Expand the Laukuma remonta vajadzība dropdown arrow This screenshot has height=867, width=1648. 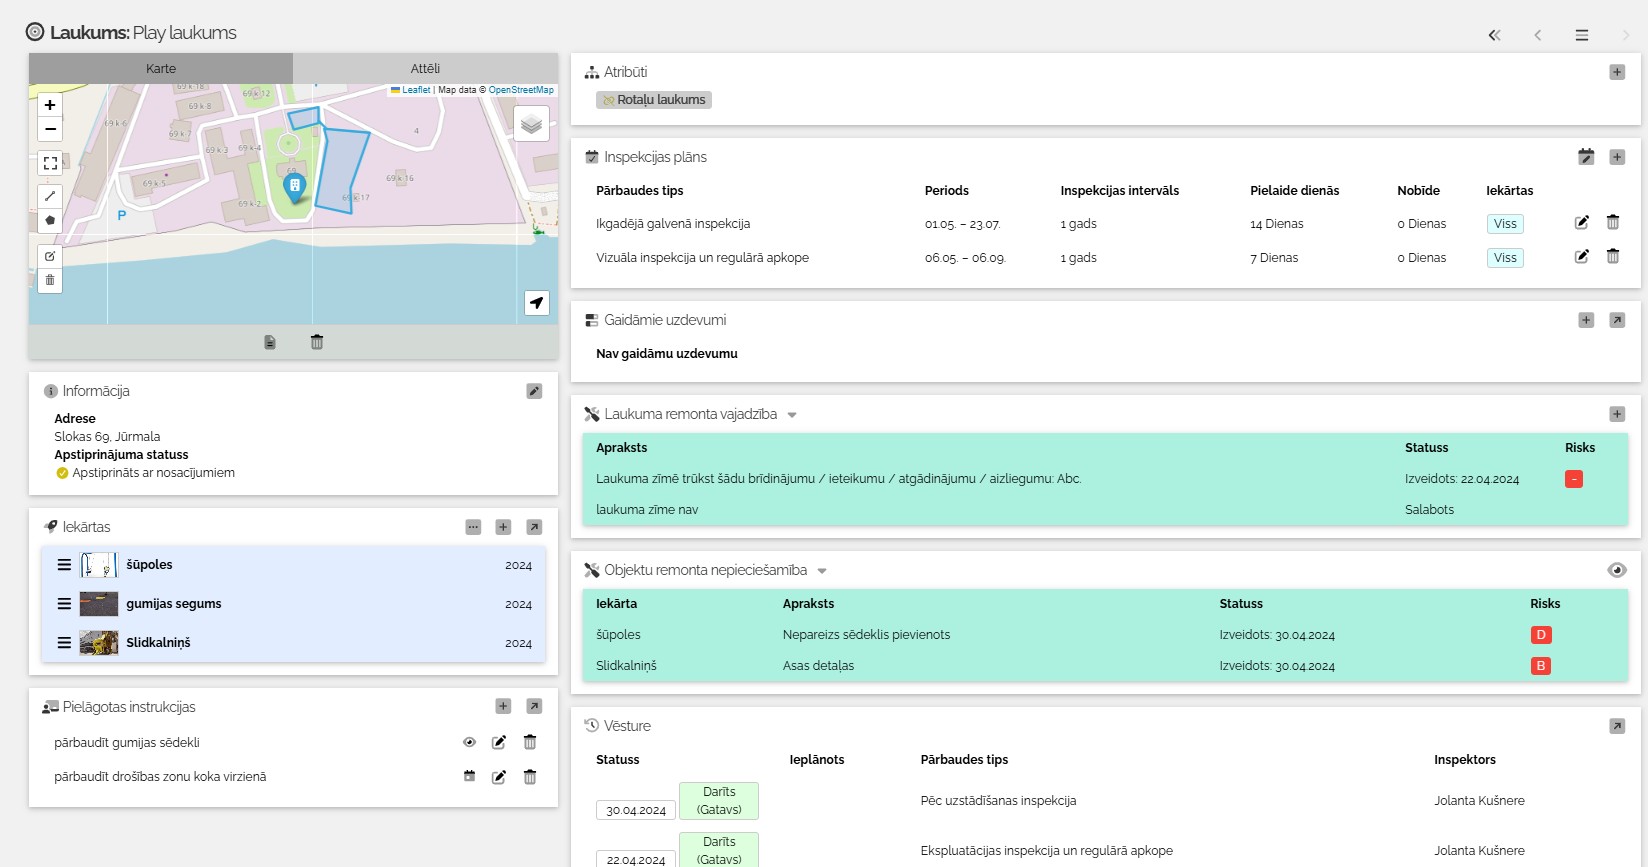coord(792,415)
